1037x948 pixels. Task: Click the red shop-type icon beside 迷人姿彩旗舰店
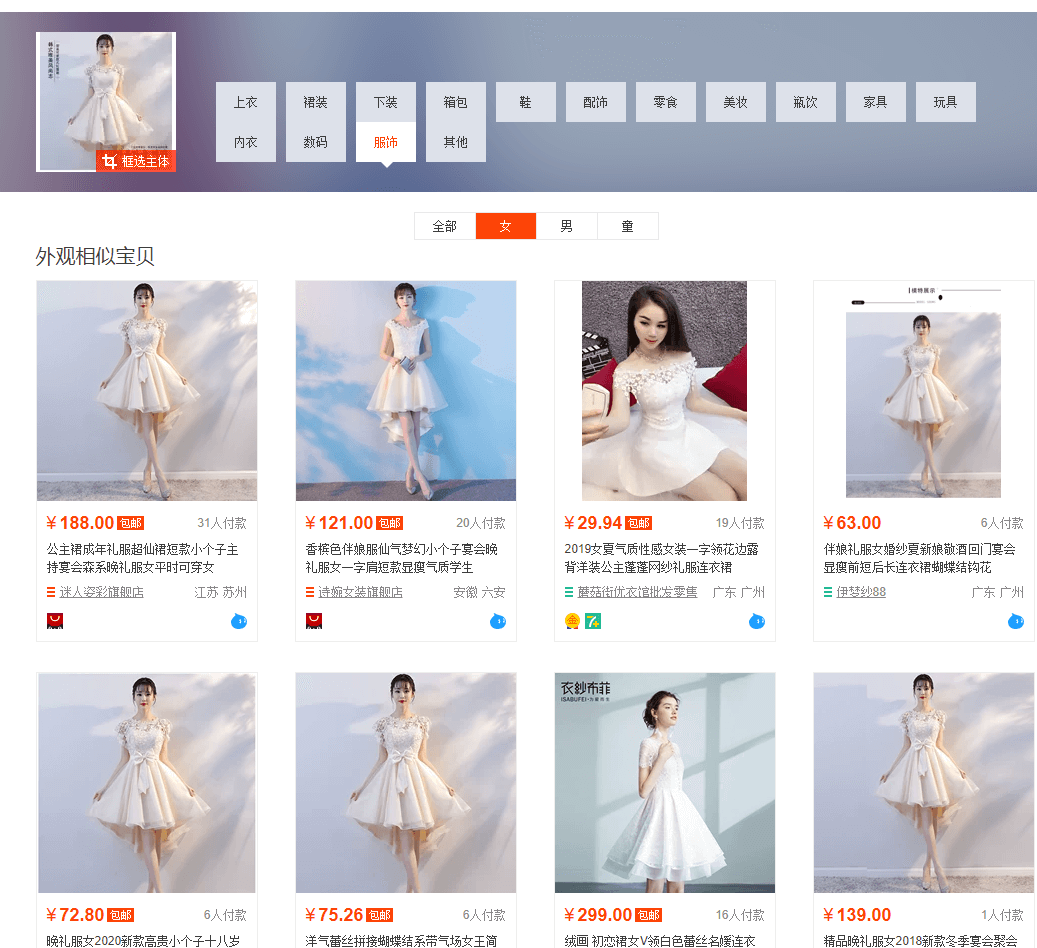click(x=51, y=592)
